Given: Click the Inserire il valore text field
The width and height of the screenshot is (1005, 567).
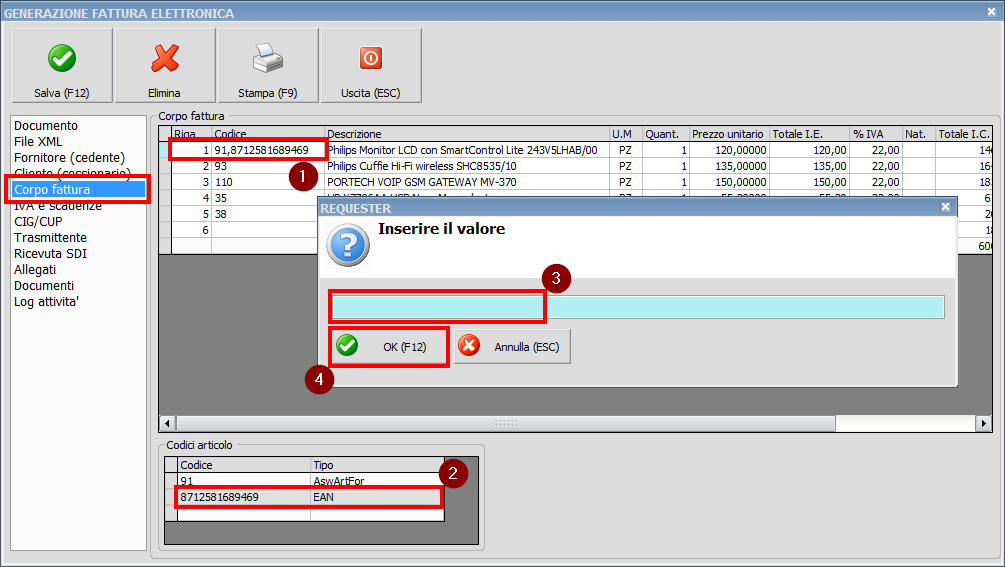Looking at the screenshot, I should pyautogui.click(x=637, y=307).
